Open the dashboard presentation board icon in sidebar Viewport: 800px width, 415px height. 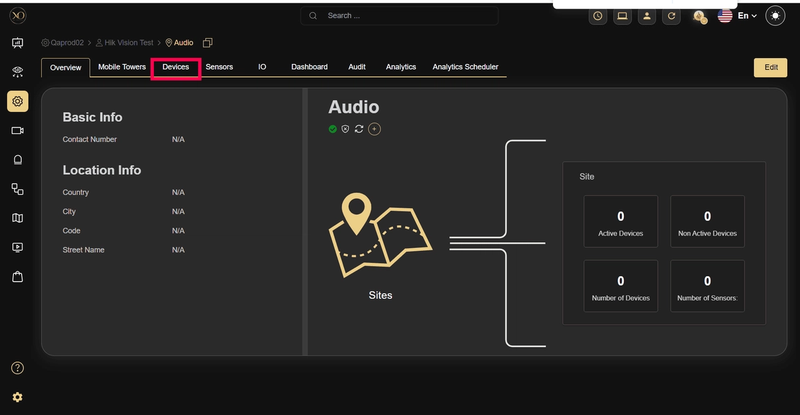point(17,43)
